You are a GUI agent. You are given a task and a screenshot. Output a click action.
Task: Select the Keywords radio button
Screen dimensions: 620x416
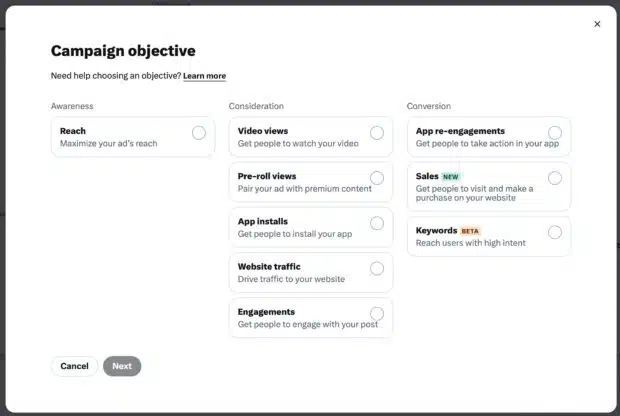[x=555, y=233]
